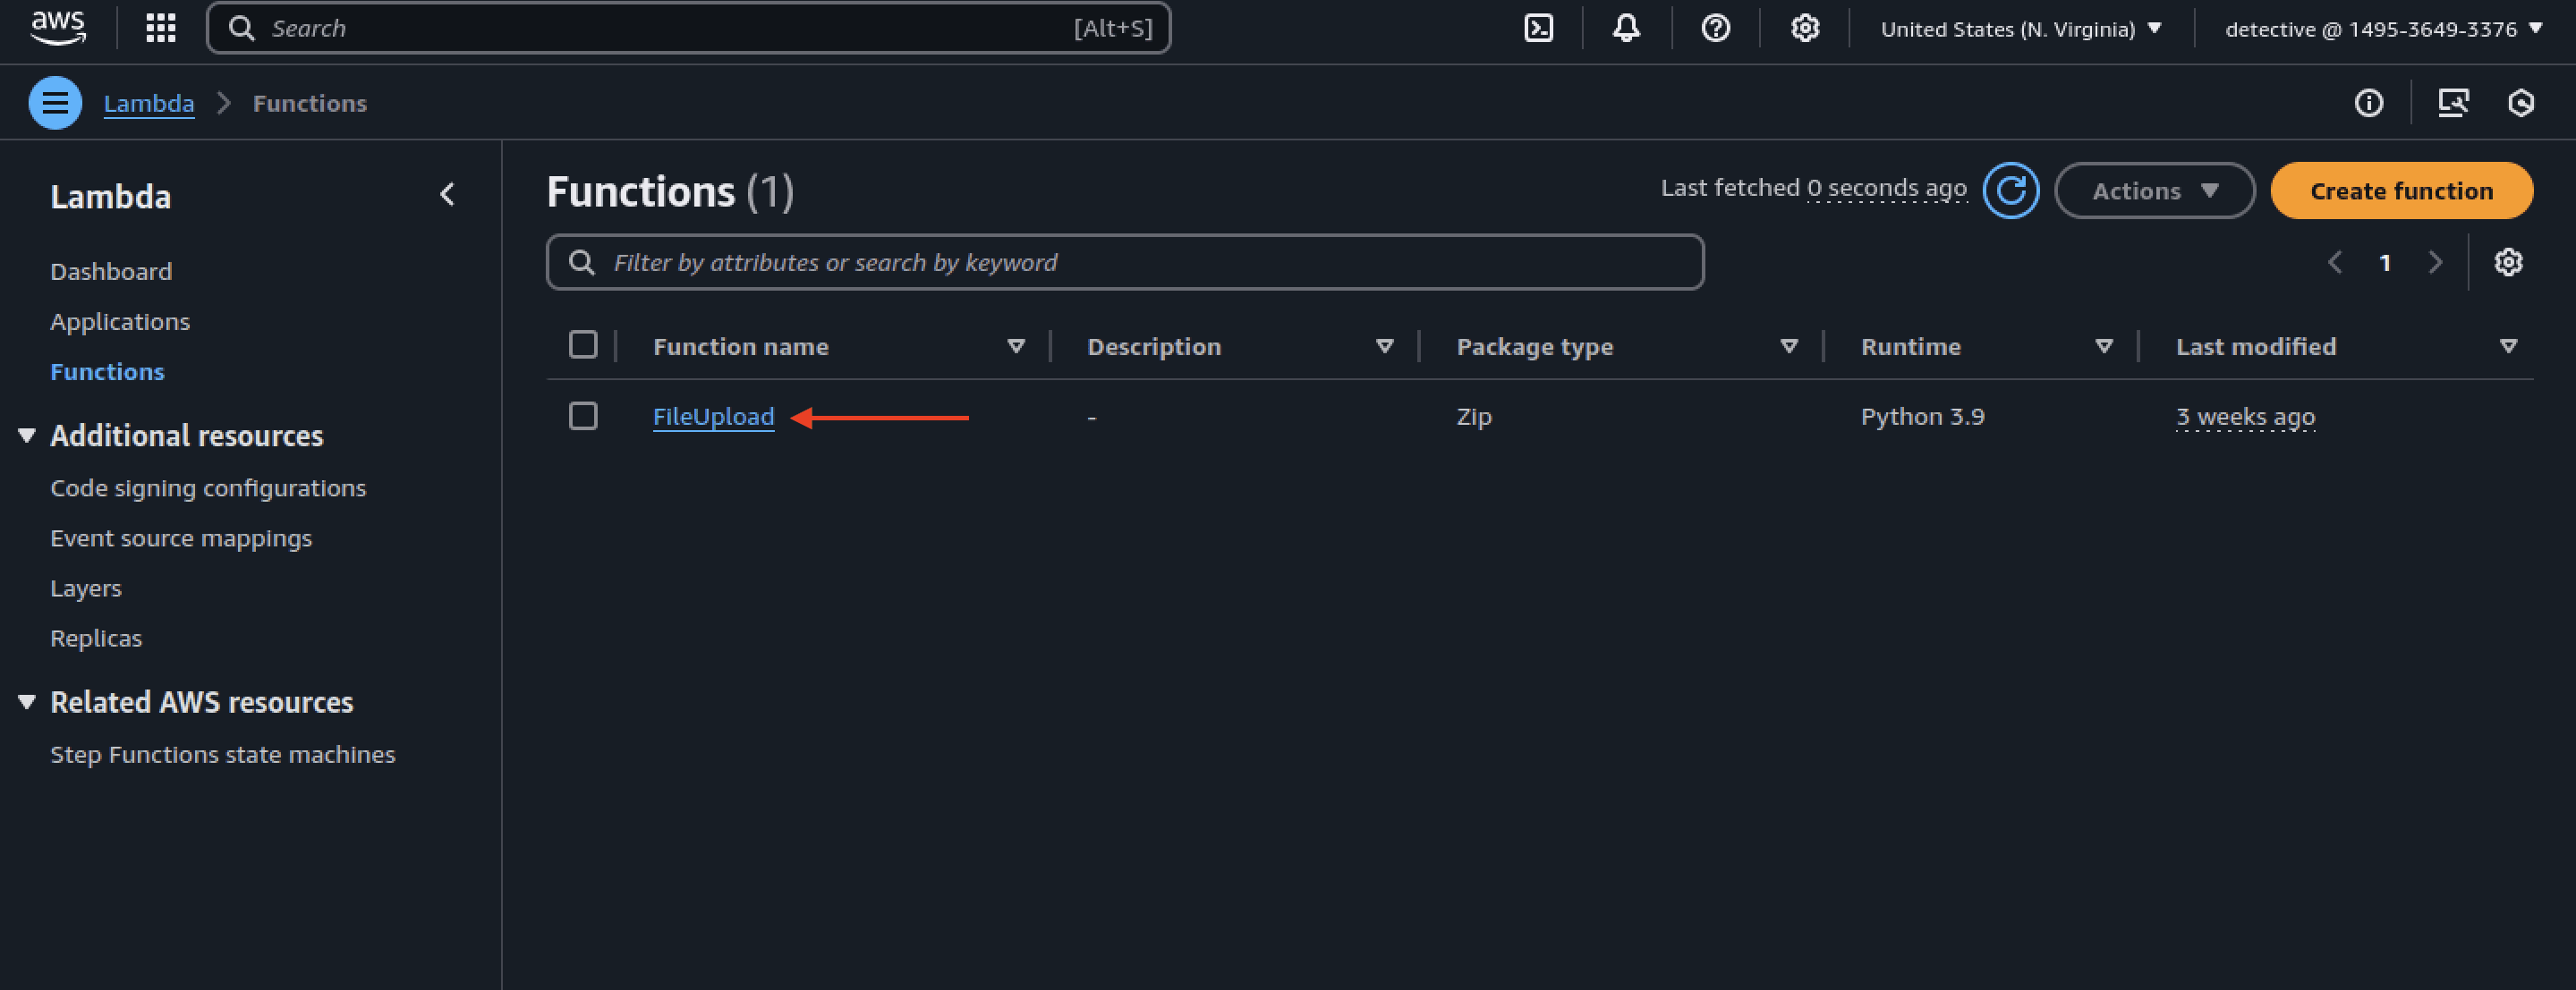Click the hexagon clock icon in the breadcrumb bar
Image resolution: width=2576 pixels, height=990 pixels.
pos(2521,103)
